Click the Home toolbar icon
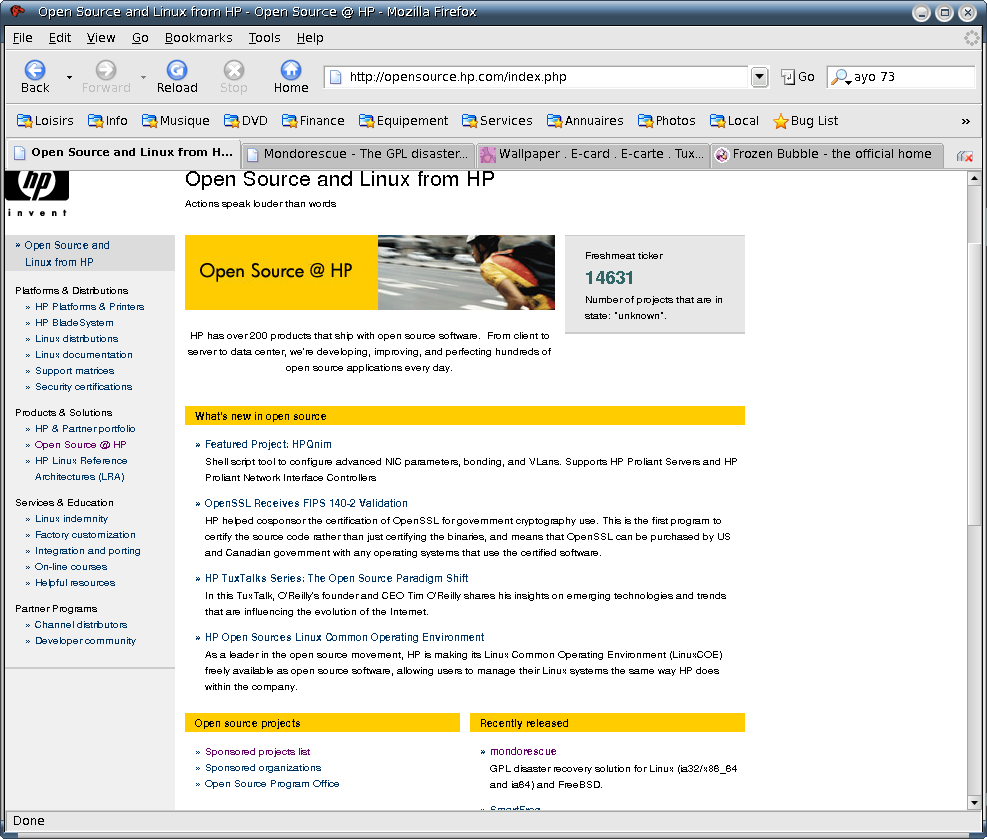 290,70
